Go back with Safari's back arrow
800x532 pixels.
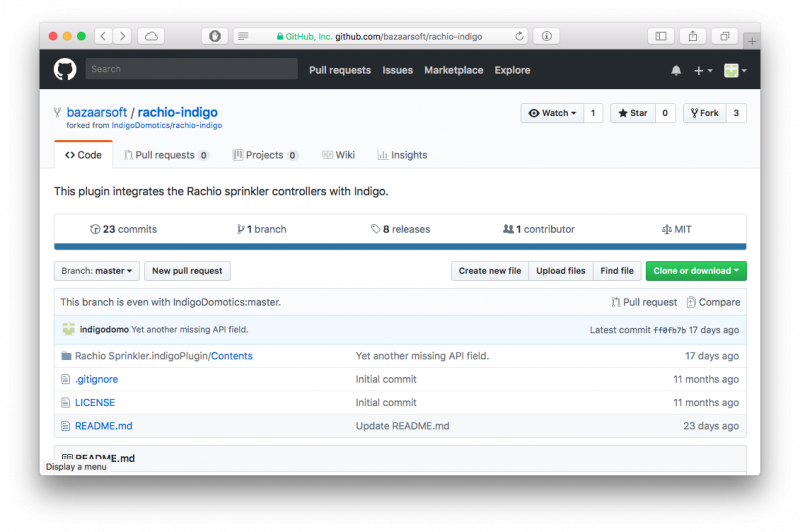pos(104,36)
